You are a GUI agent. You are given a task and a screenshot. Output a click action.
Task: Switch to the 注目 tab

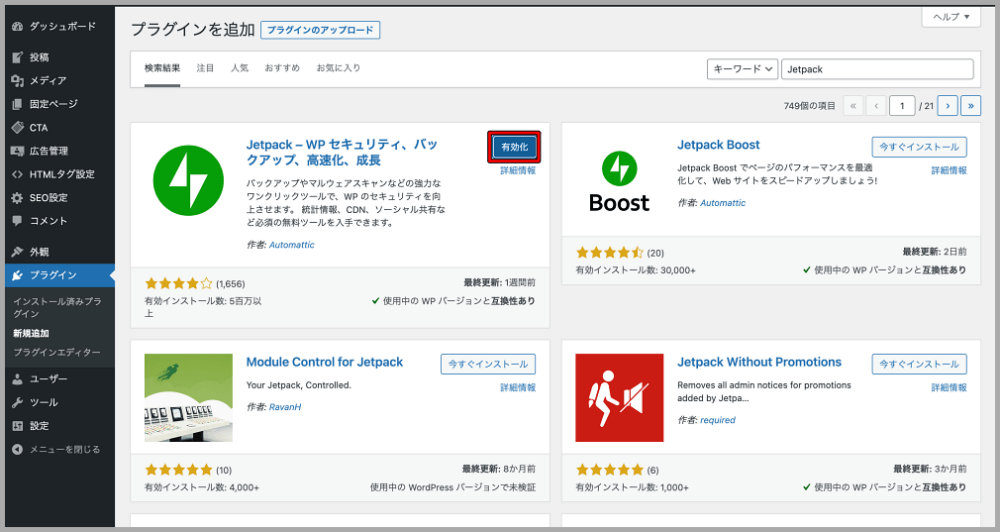205,68
